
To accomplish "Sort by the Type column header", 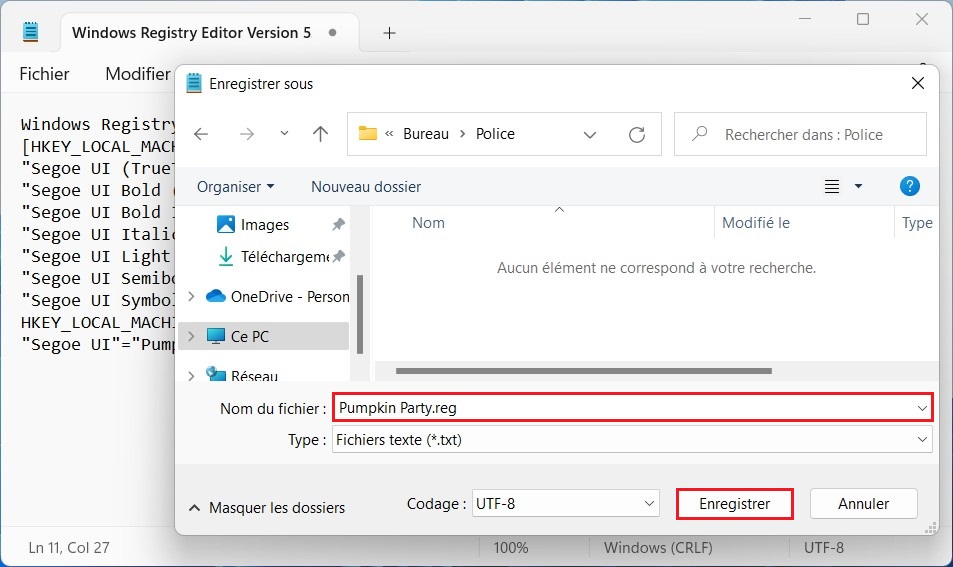I will (917, 223).
